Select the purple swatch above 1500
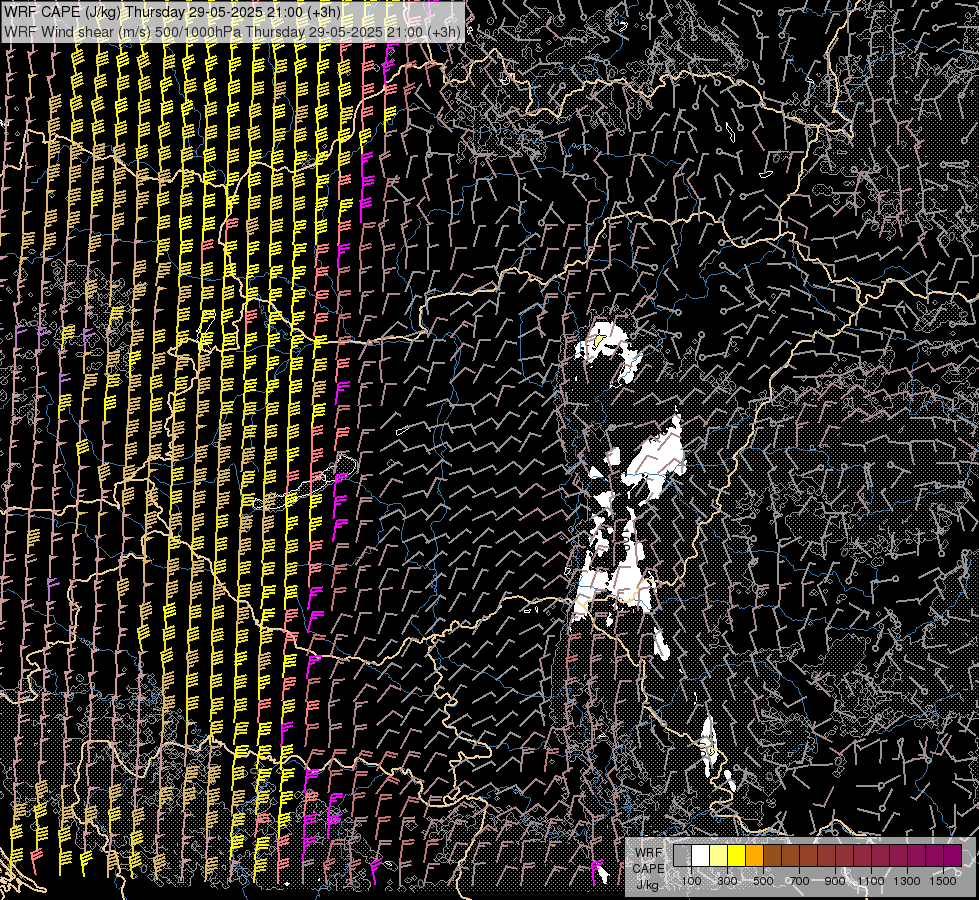The width and height of the screenshot is (979, 900). pyautogui.click(x=953, y=855)
